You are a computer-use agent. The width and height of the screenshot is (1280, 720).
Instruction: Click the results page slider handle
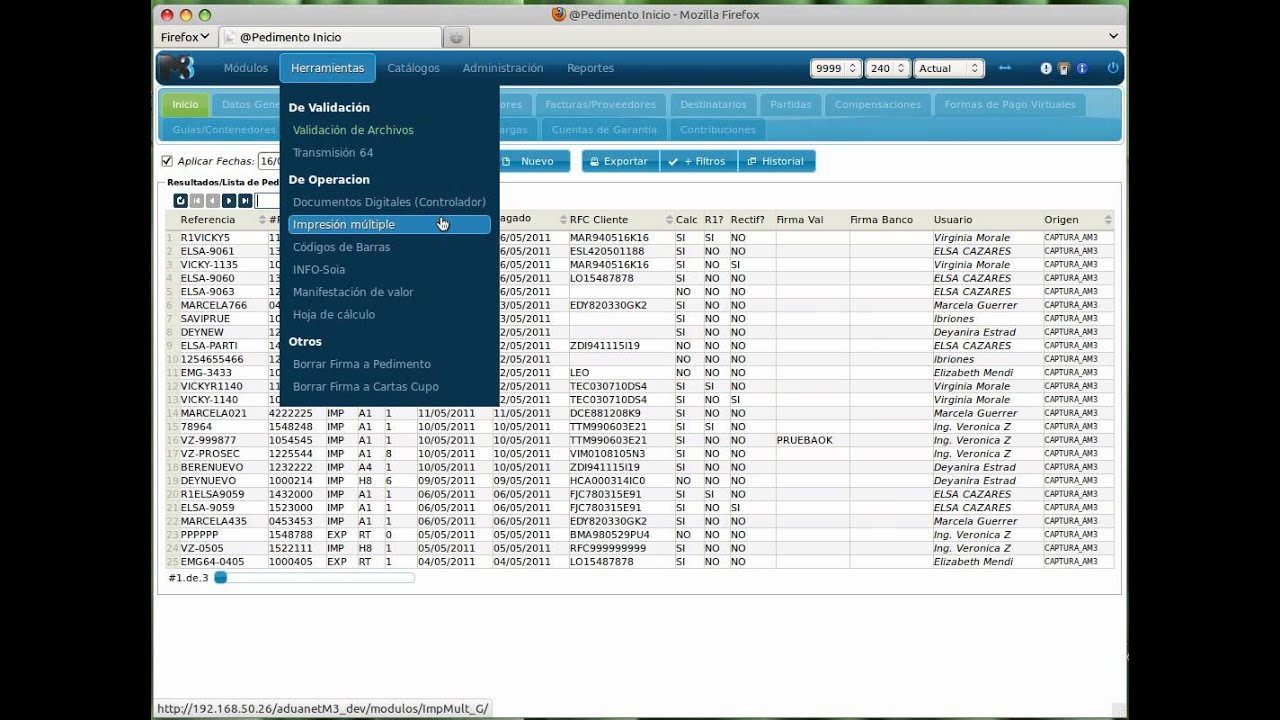tap(221, 578)
